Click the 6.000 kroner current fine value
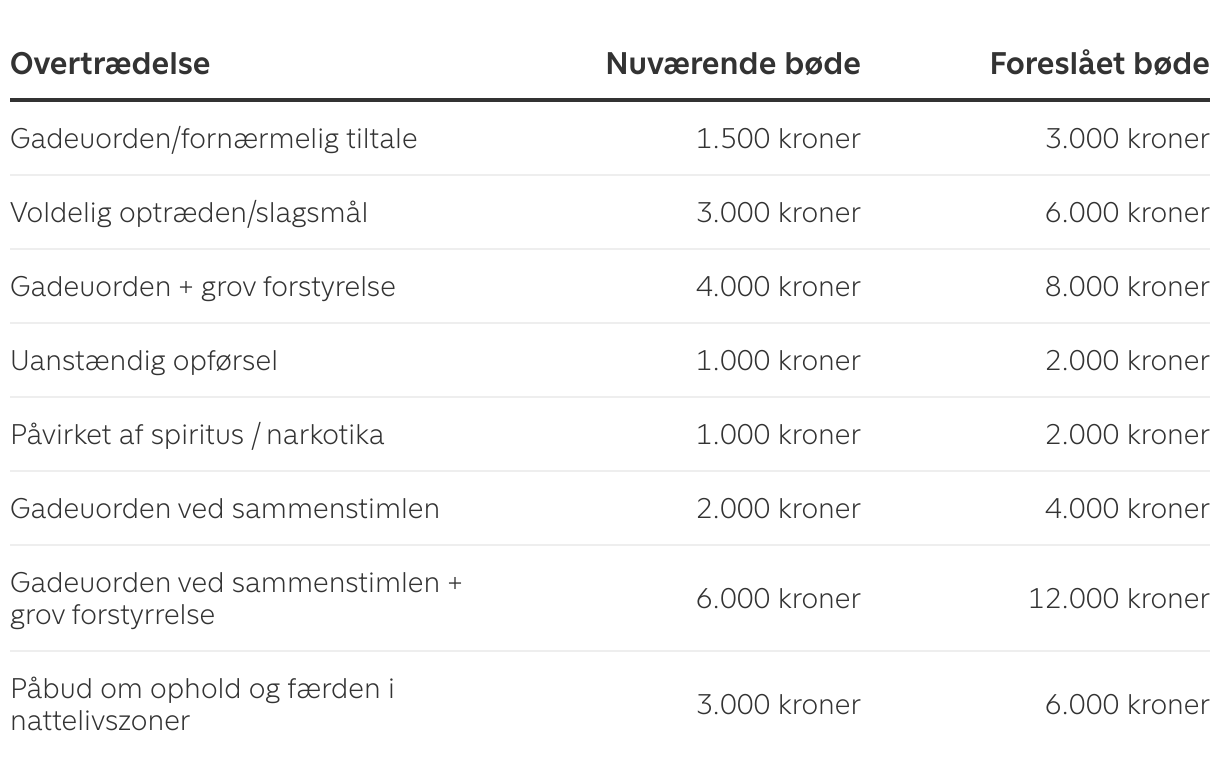The height and width of the screenshot is (766, 1220). 778,599
